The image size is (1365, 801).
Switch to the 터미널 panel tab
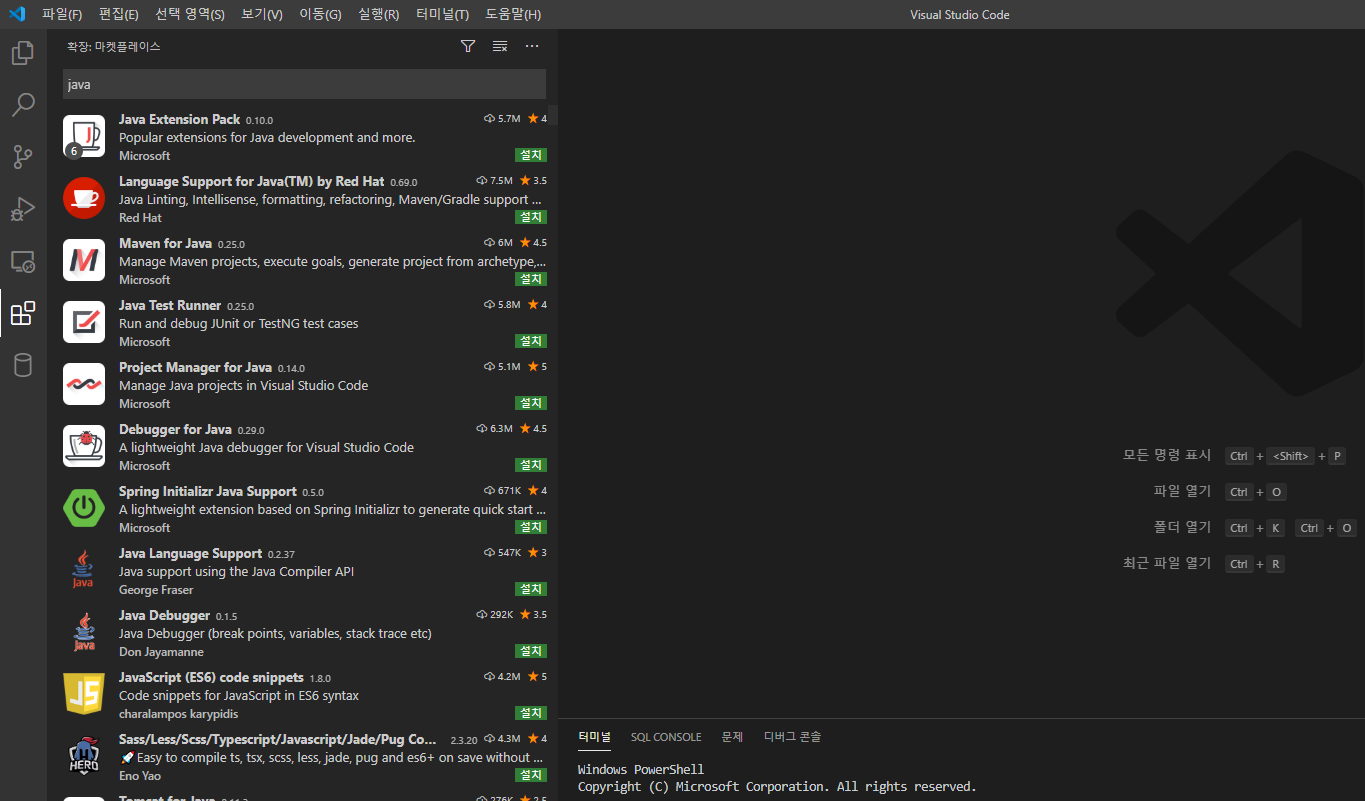click(x=594, y=737)
